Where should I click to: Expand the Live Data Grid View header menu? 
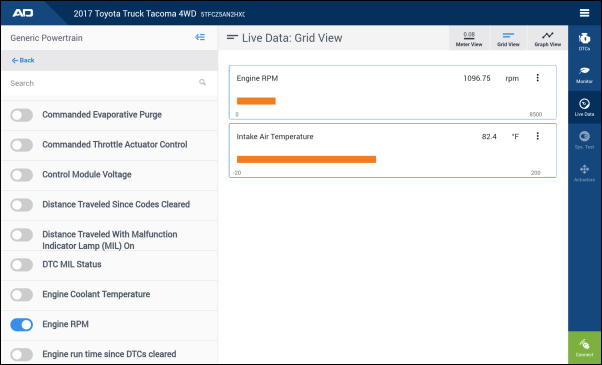[x=232, y=37]
